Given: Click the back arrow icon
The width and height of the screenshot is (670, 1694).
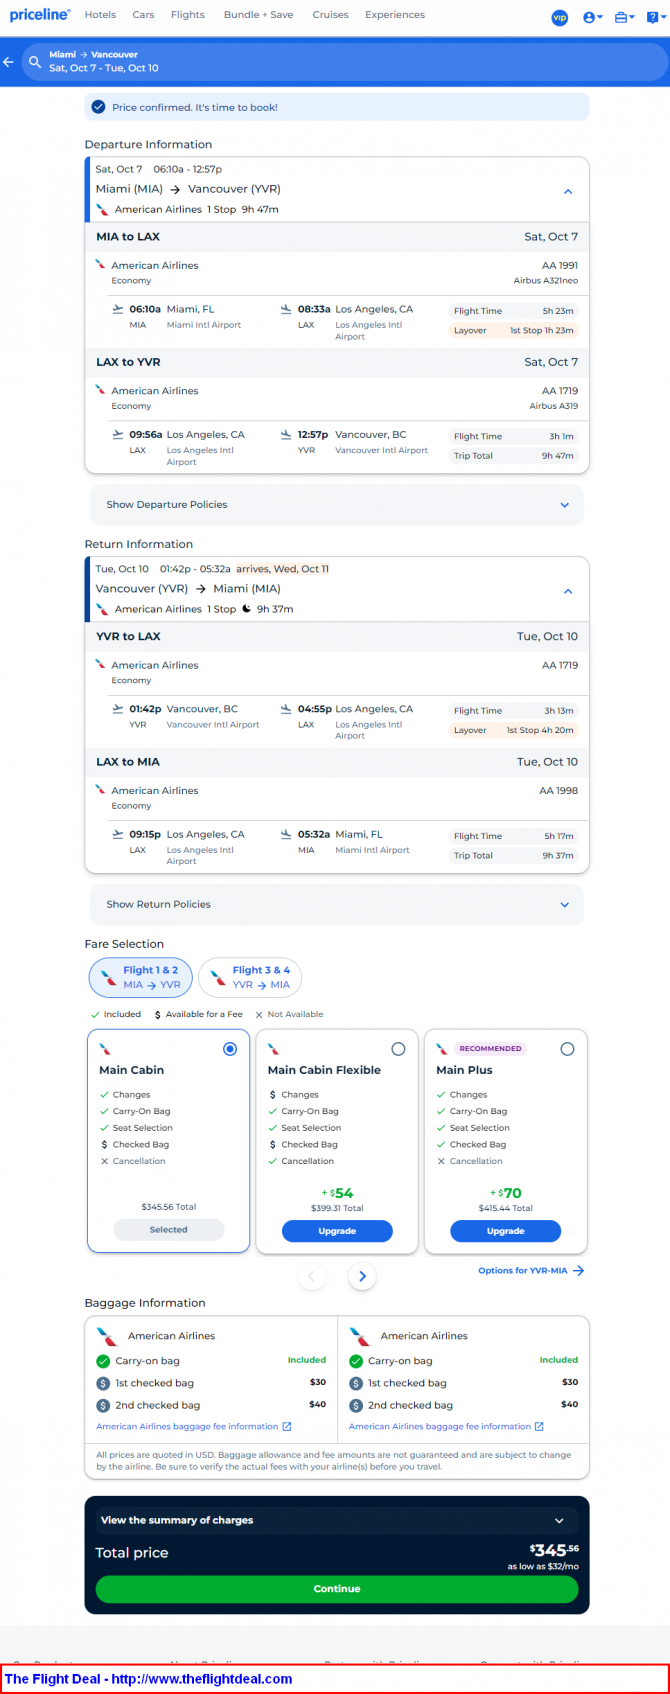Looking at the screenshot, I should (x=8, y=62).
